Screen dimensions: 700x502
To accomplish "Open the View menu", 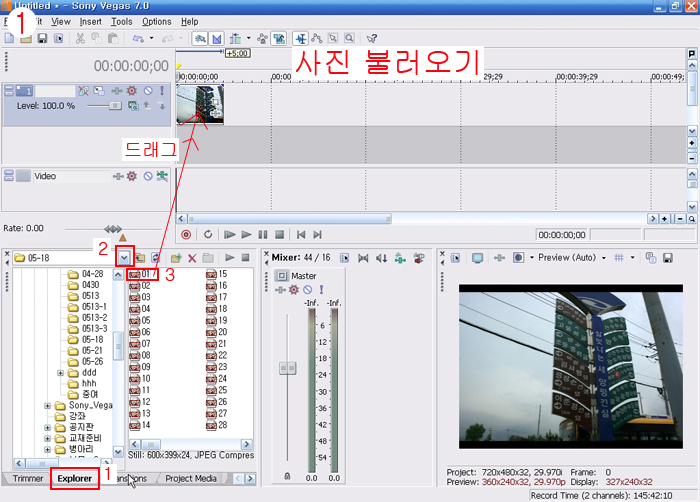I will point(61,21).
